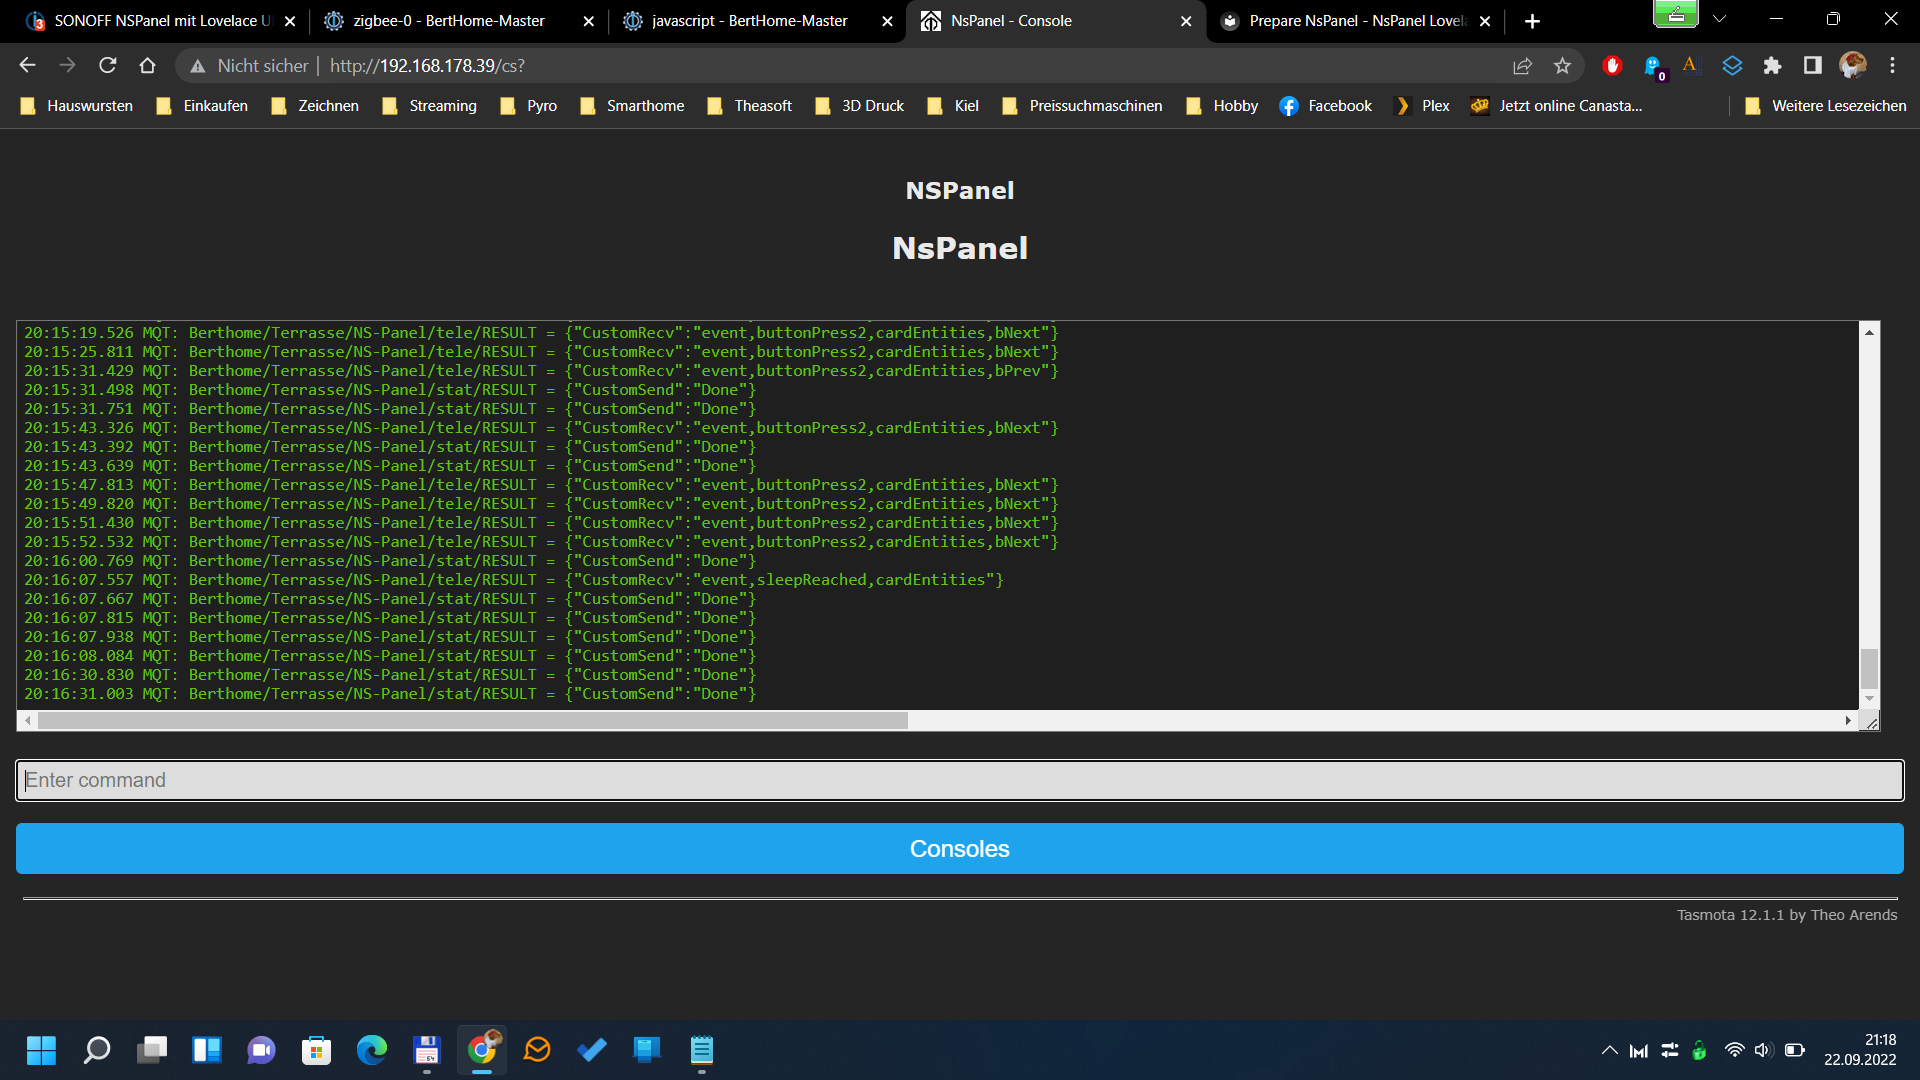Open taskbar clock and date
Image resolution: width=1920 pixels, height=1080 pixels.
click(x=1860, y=1050)
